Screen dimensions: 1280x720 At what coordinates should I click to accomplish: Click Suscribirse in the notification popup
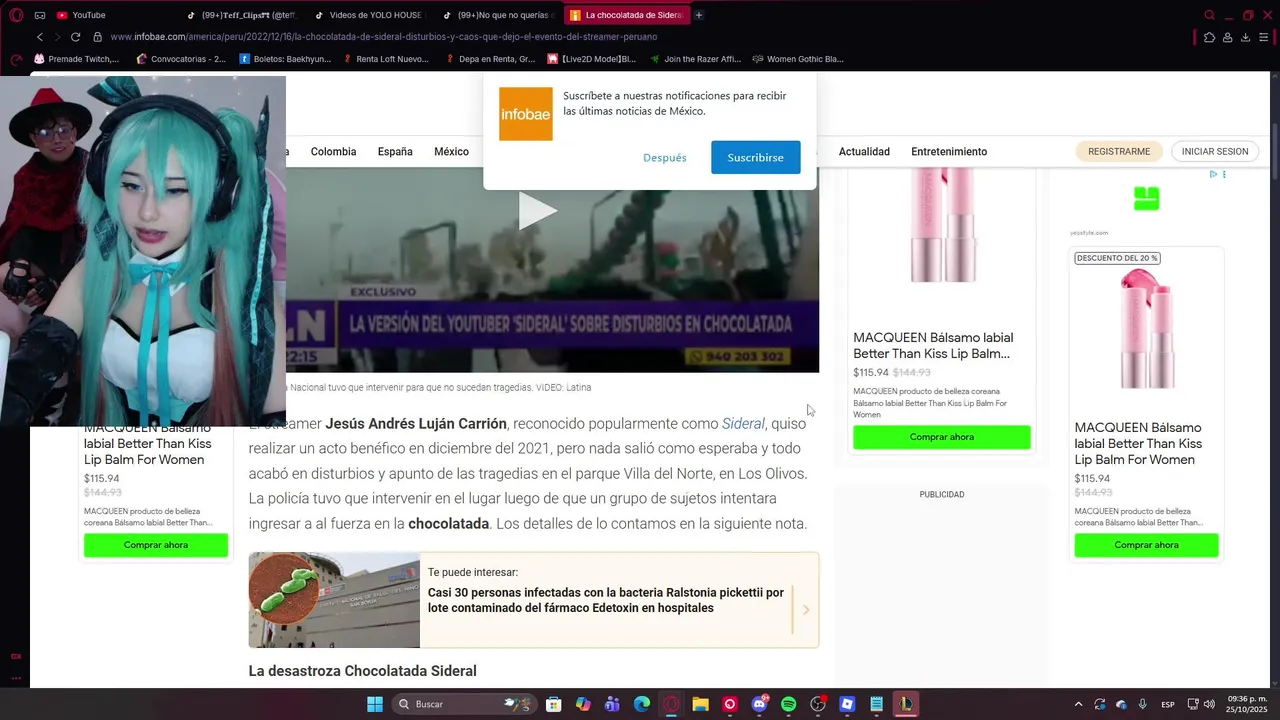[756, 158]
